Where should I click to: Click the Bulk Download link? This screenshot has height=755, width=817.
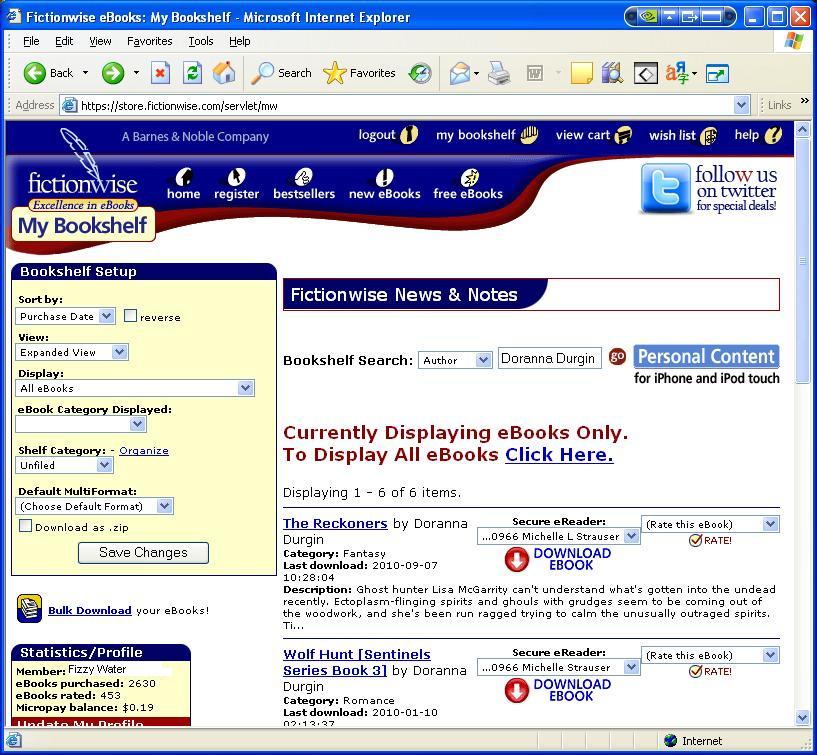pyautogui.click(x=90, y=610)
